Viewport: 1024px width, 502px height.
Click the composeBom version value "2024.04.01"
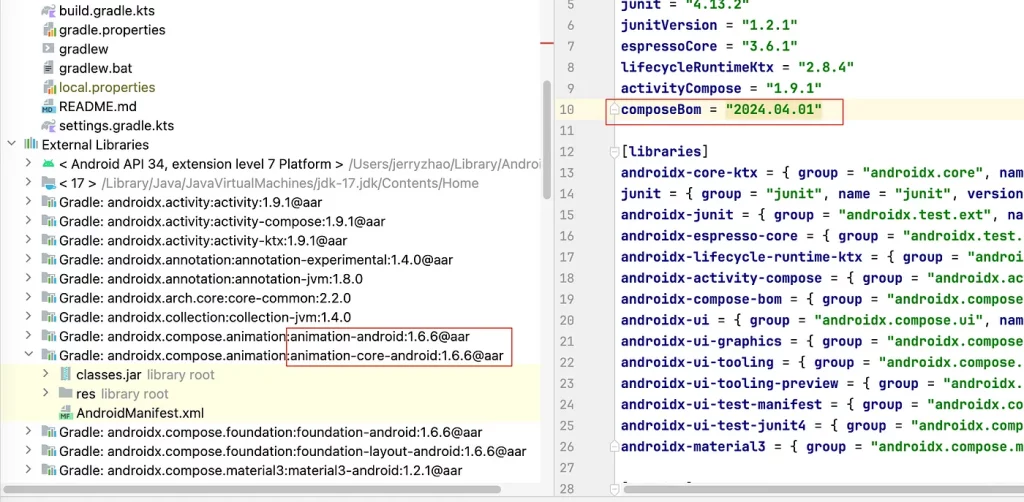click(773, 109)
